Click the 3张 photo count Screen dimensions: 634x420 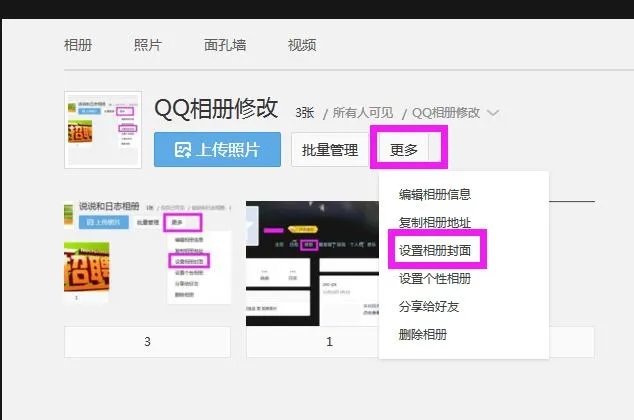point(304,113)
